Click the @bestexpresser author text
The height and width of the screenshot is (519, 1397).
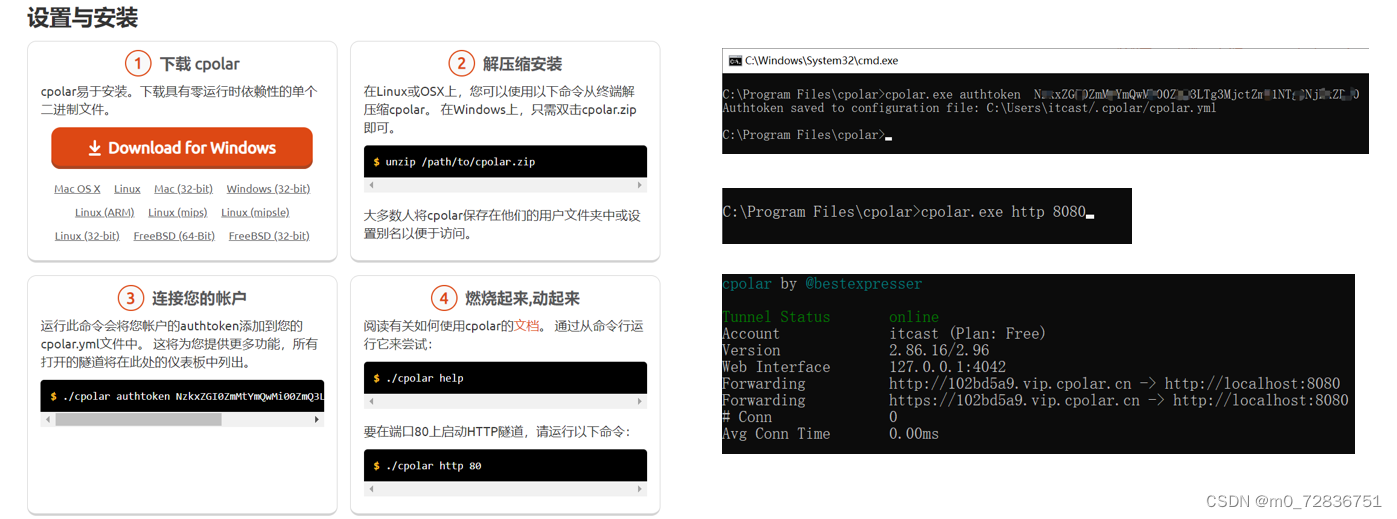(x=864, y=284)
